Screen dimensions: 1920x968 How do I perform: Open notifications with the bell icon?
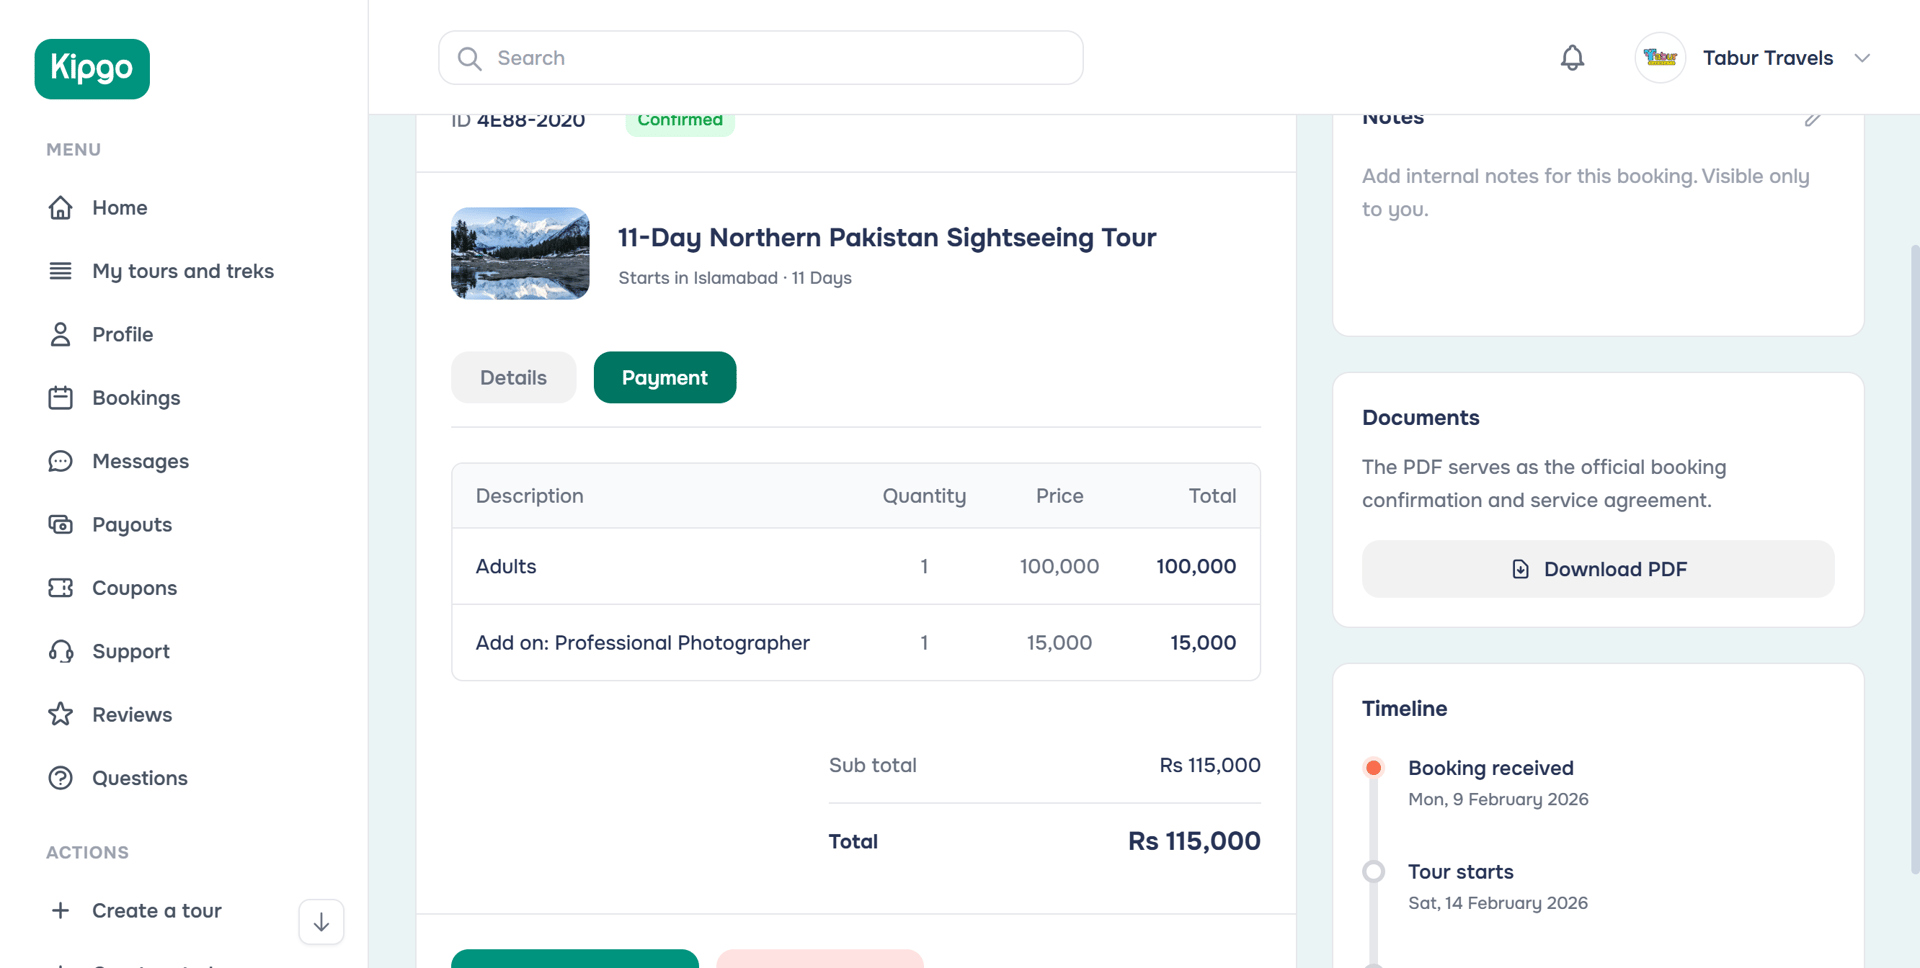coord(1572,57)
